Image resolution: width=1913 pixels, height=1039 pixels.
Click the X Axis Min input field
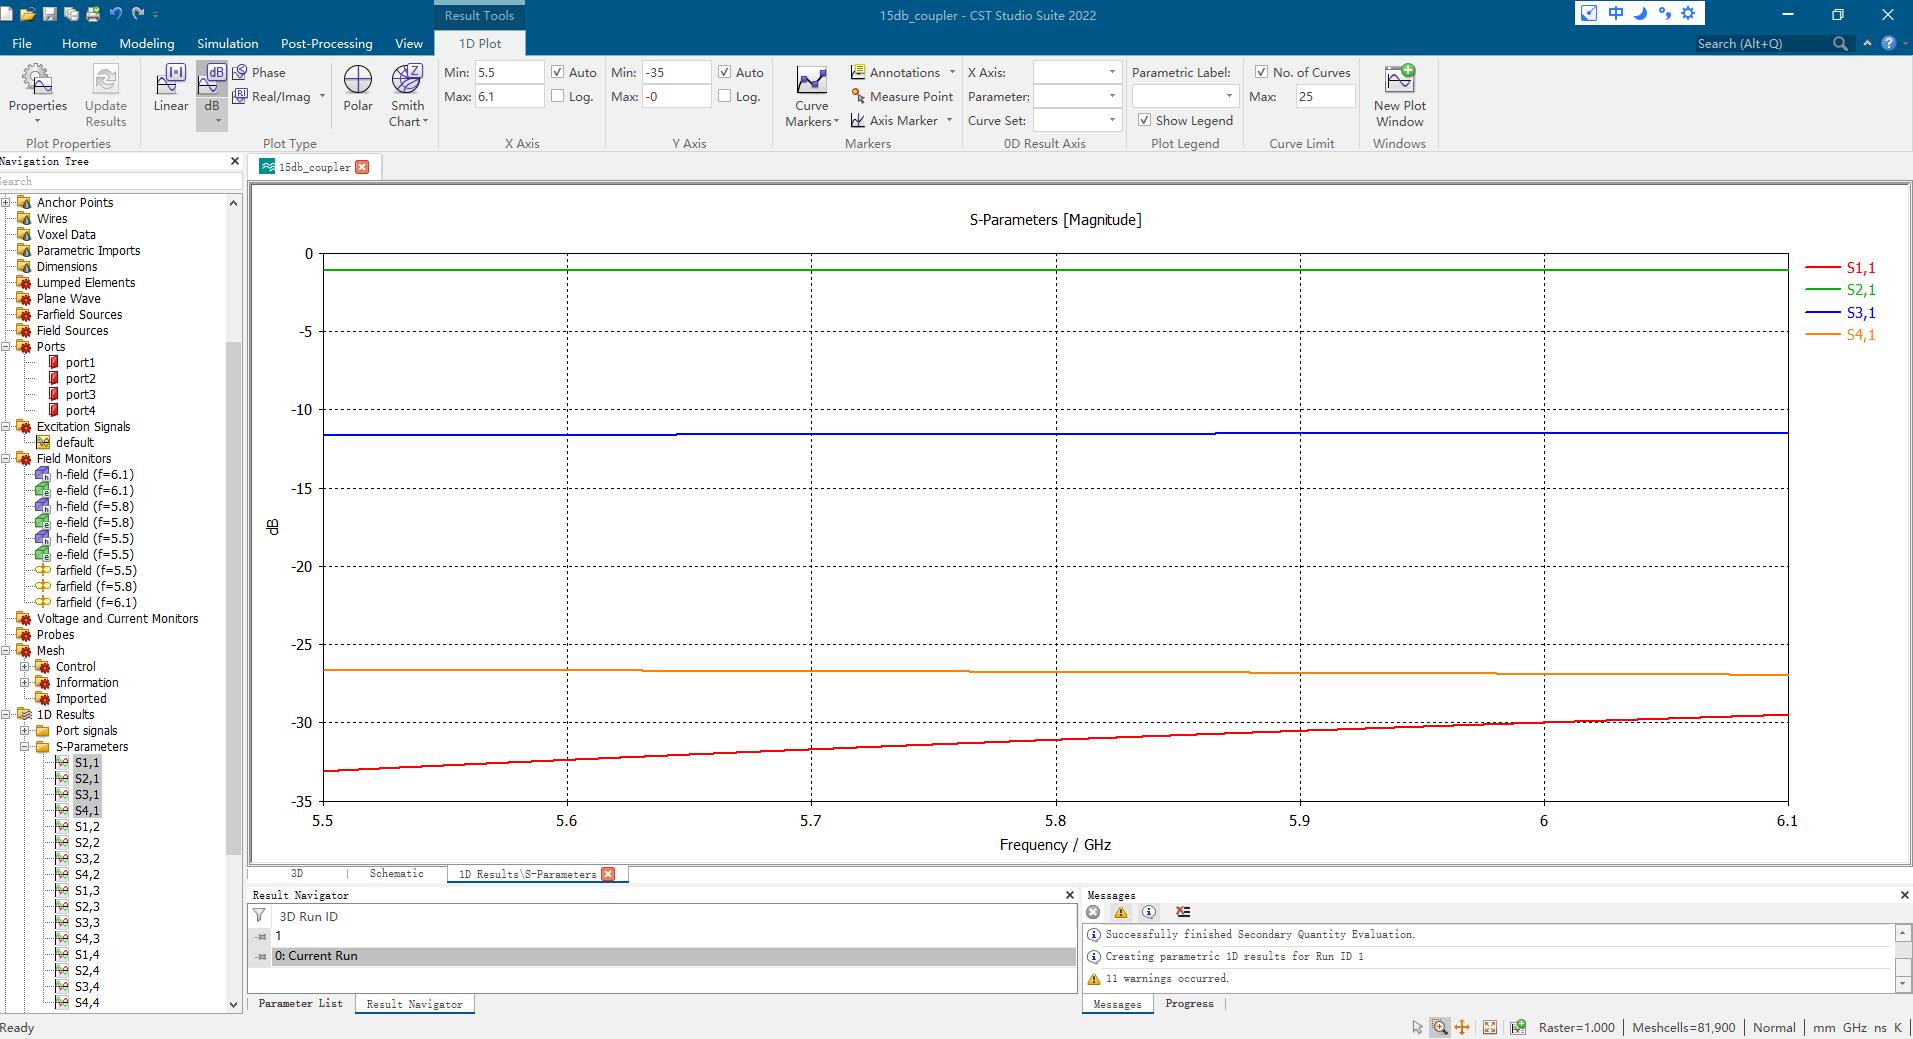pyautogui.click(x=509, y=72)
